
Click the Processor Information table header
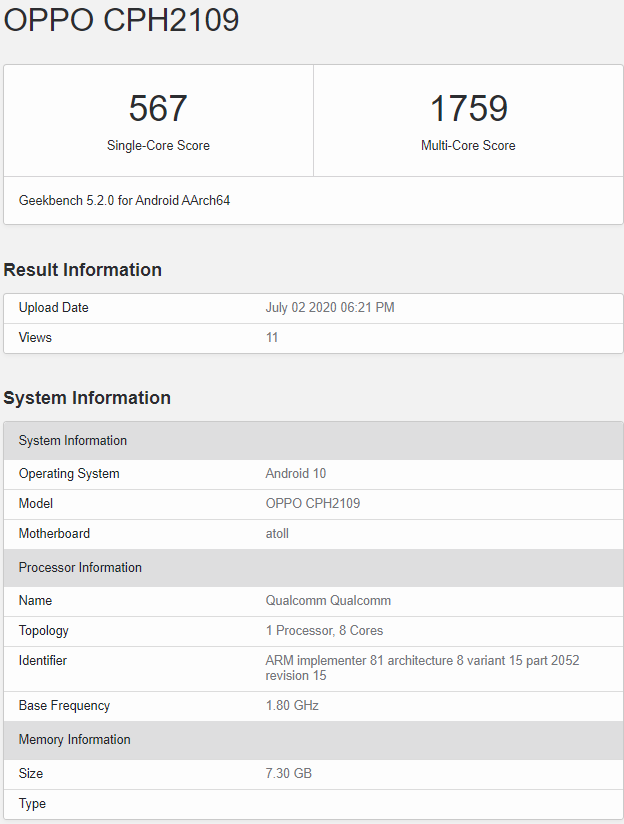pos(313,568)
